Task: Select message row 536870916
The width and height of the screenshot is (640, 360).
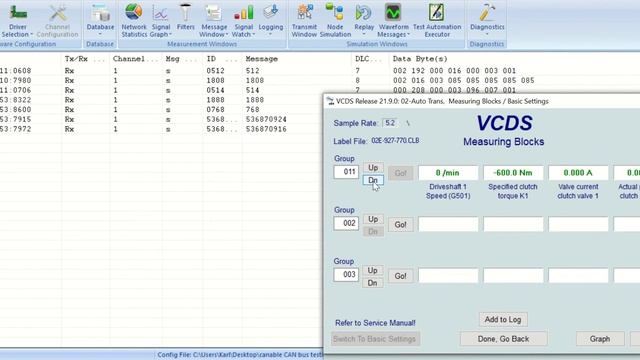Action: [161, 129]
